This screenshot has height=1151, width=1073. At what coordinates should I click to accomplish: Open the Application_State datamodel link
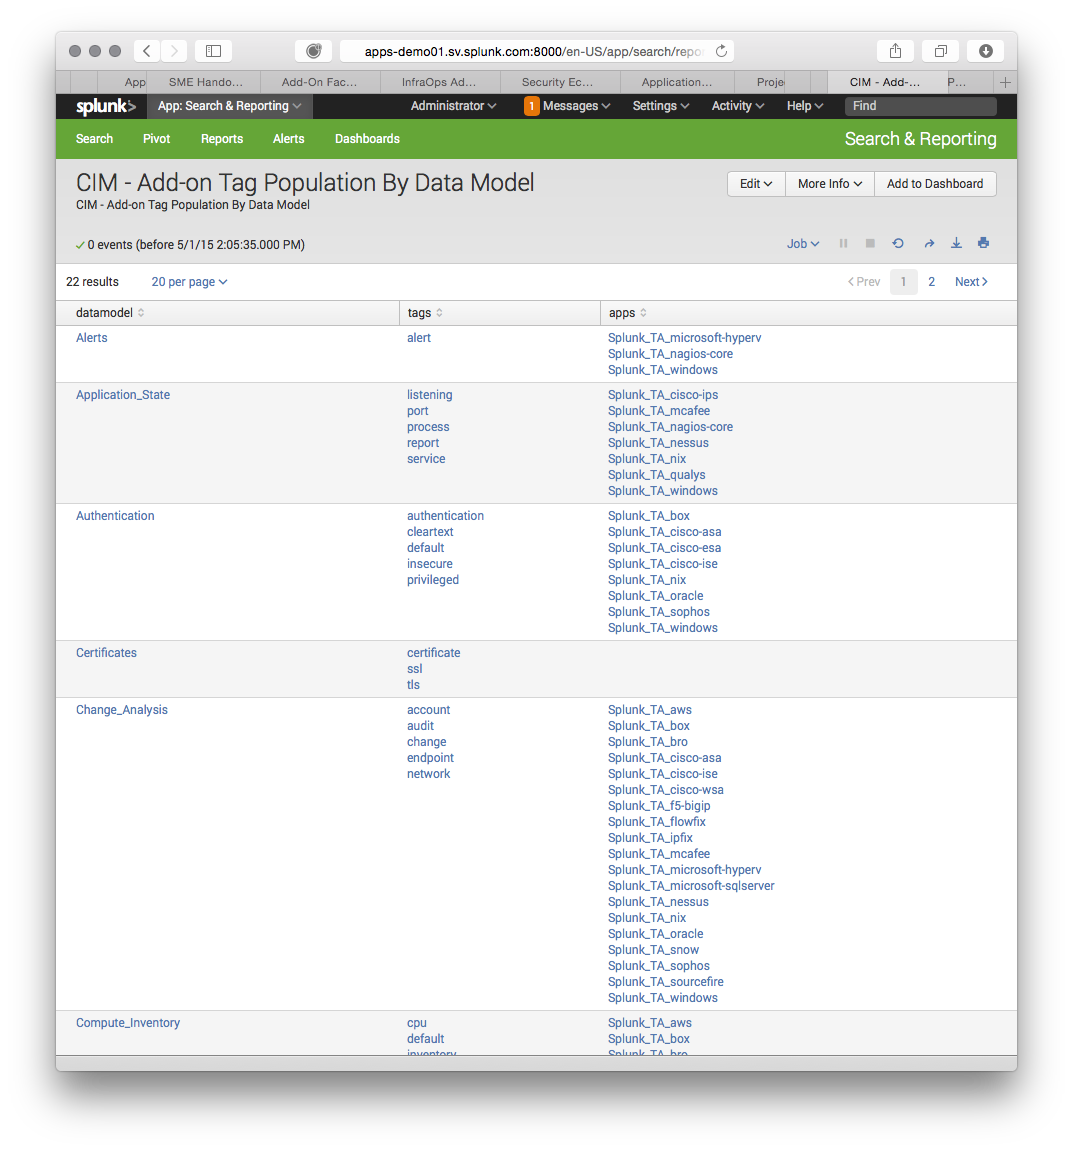[123, 395]
